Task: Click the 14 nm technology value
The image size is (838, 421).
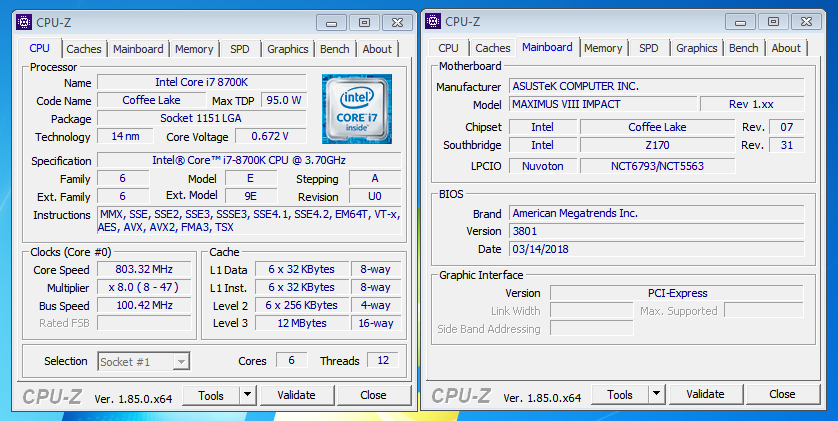Action: 126,136
